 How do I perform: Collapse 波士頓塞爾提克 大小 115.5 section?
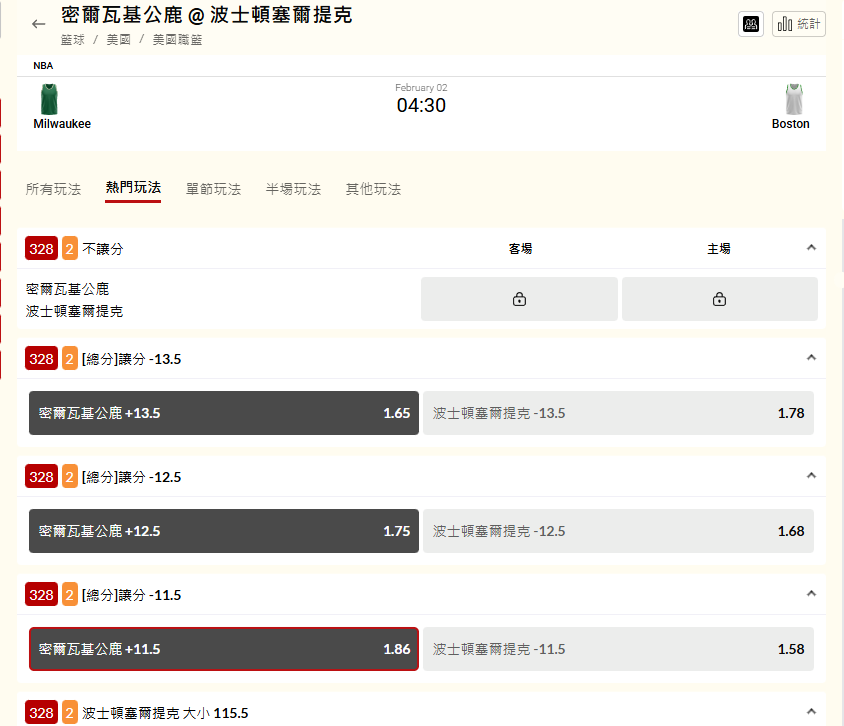811,711
